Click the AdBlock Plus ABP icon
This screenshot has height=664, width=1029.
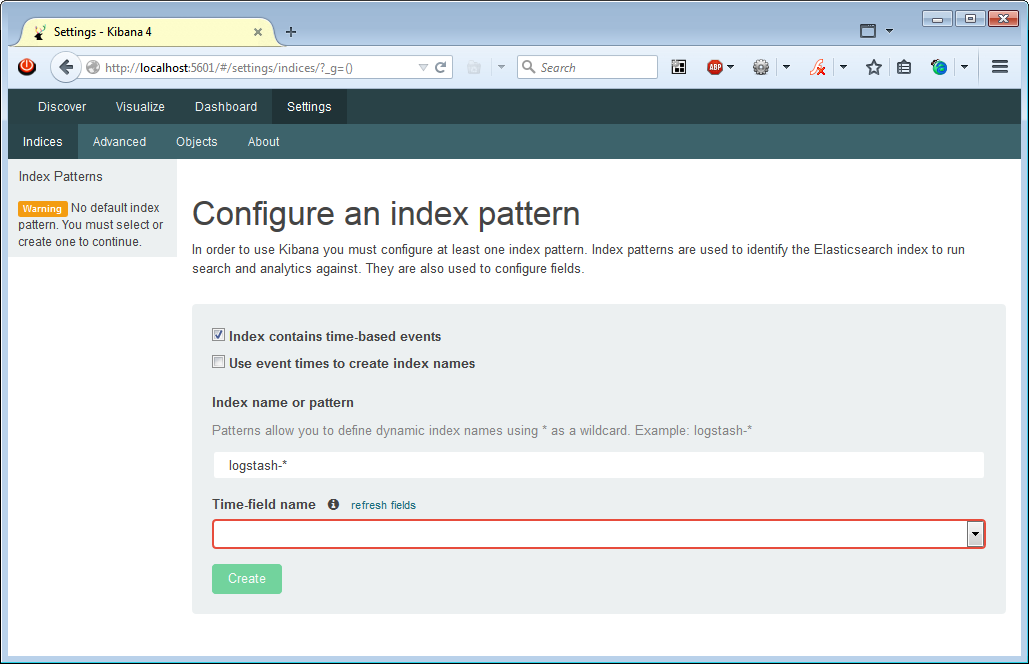[x=715, y=67]
